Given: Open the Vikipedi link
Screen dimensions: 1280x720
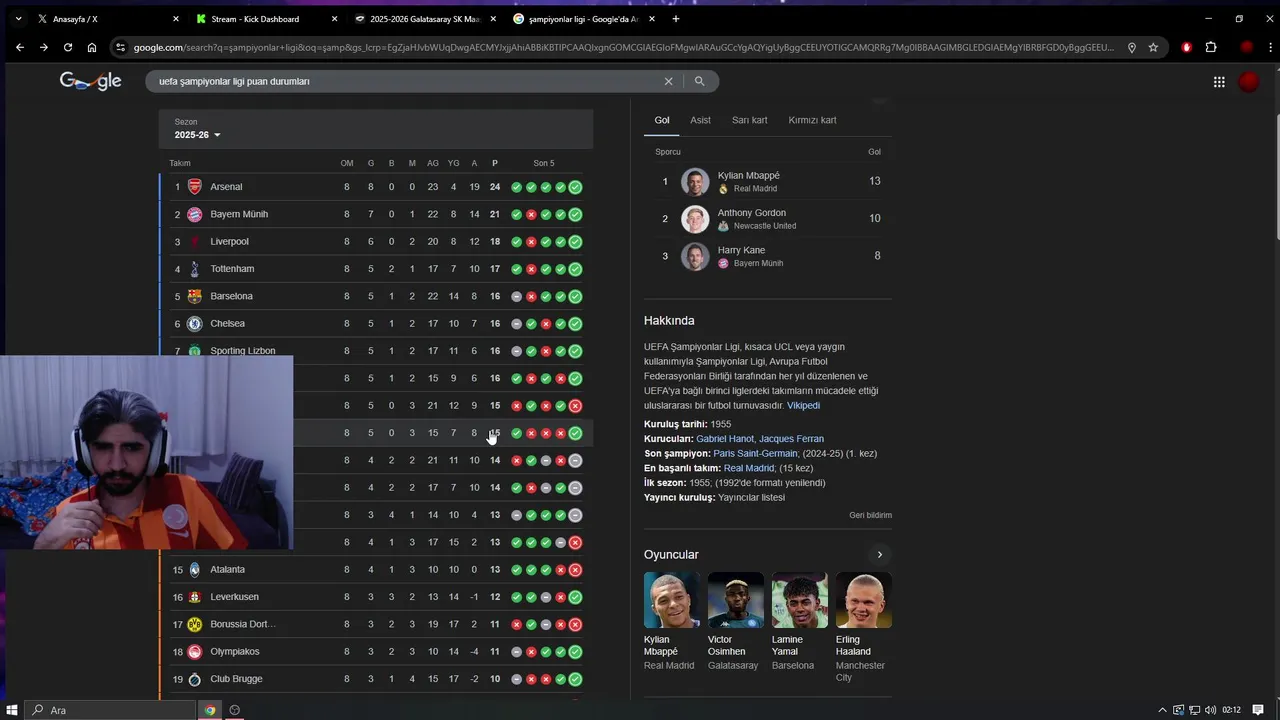Looking at the screenshot, I should point(803,406).
